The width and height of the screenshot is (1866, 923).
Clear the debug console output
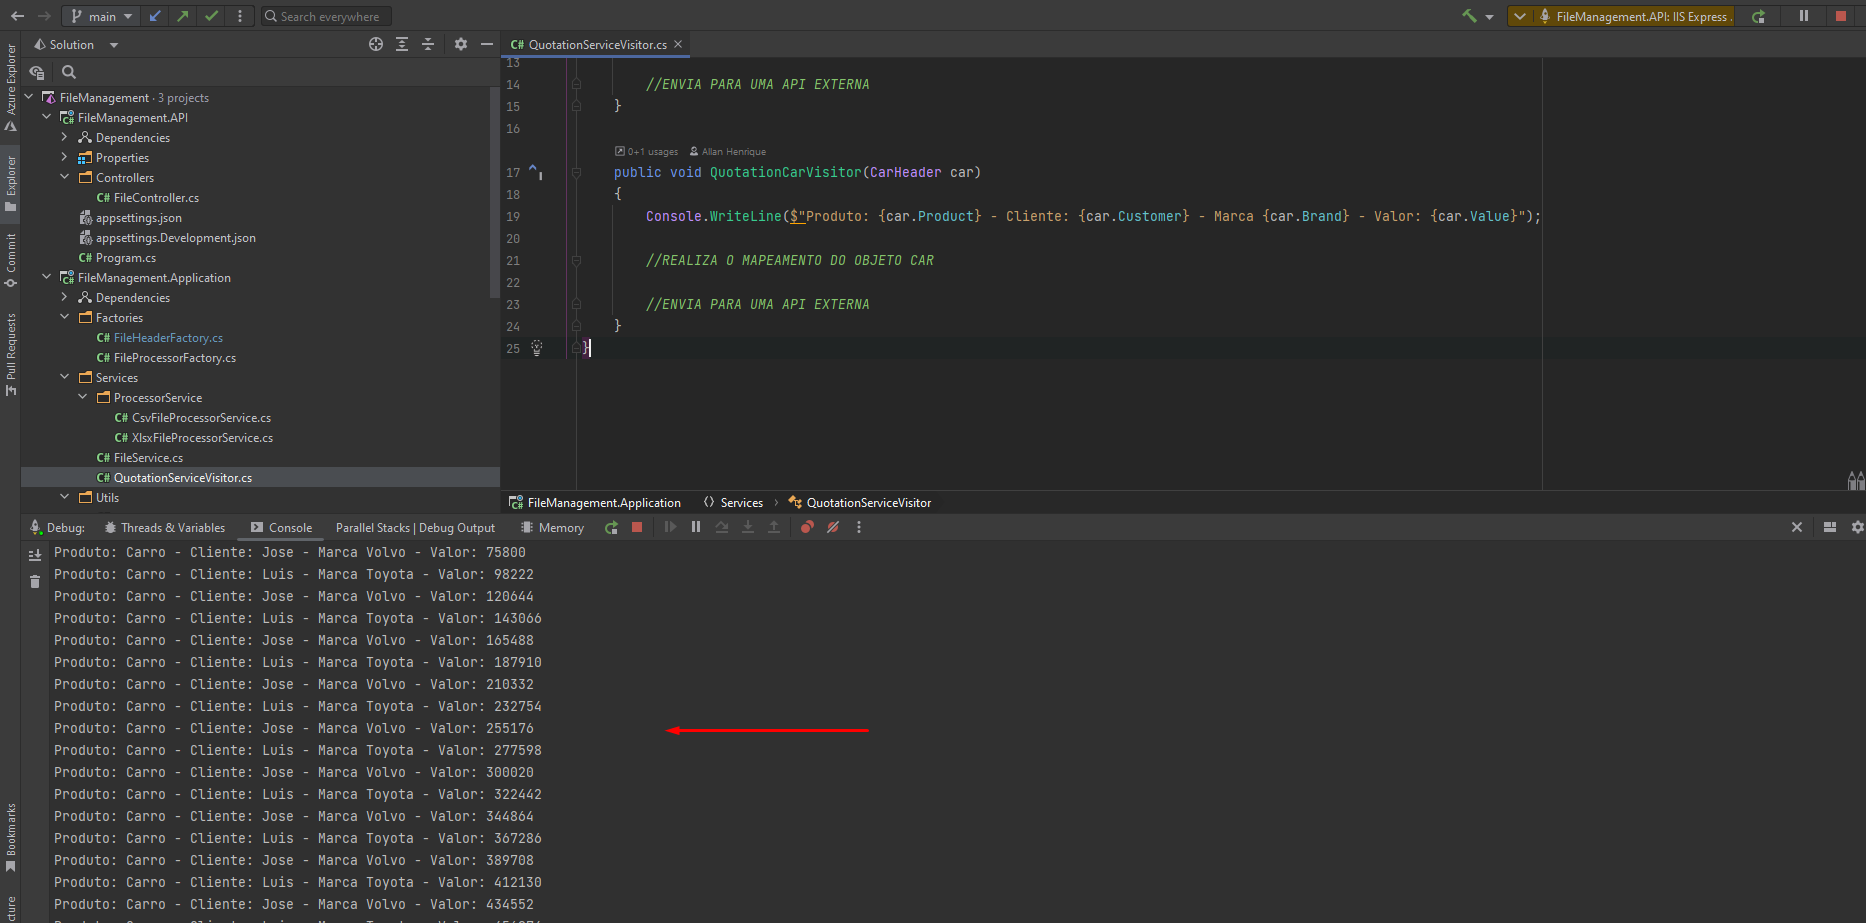pos(35,580)
